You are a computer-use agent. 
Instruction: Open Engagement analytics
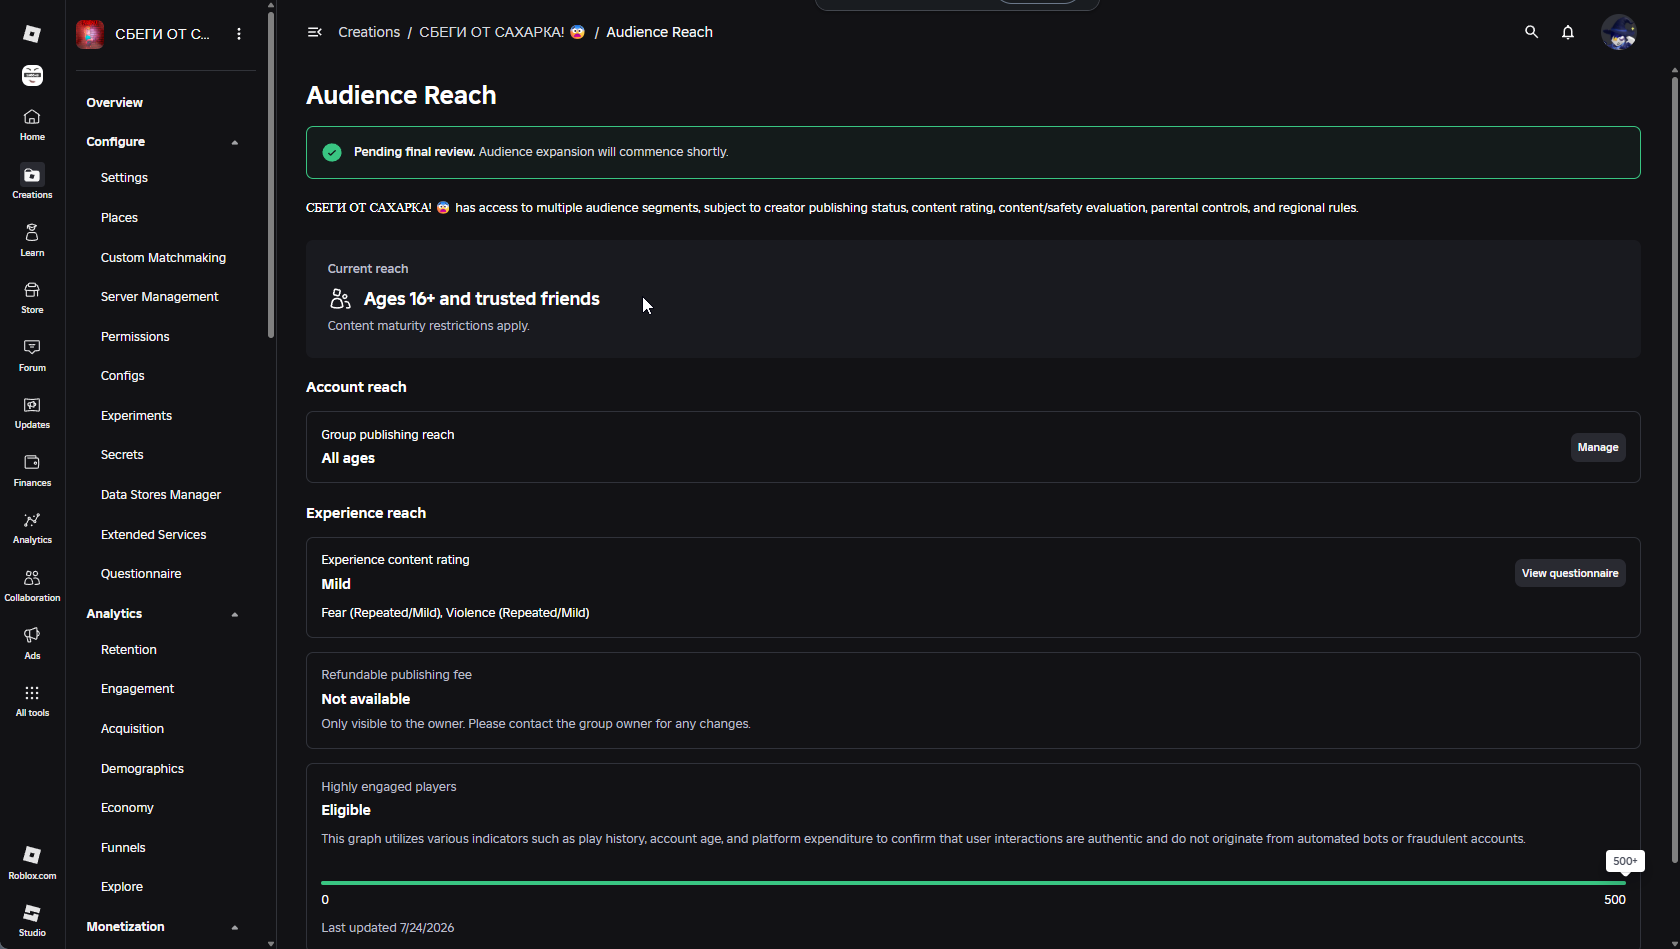pyautogui.click(x=137, y=689)
